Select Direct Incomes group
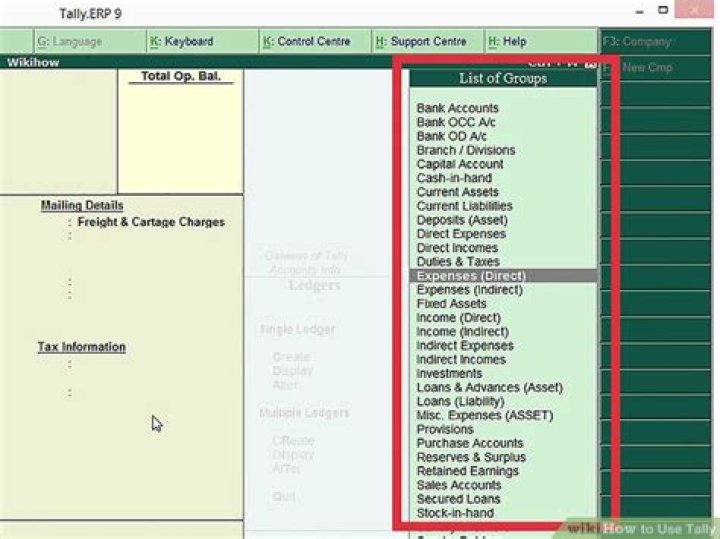720x539 pixels. point(457,248)
